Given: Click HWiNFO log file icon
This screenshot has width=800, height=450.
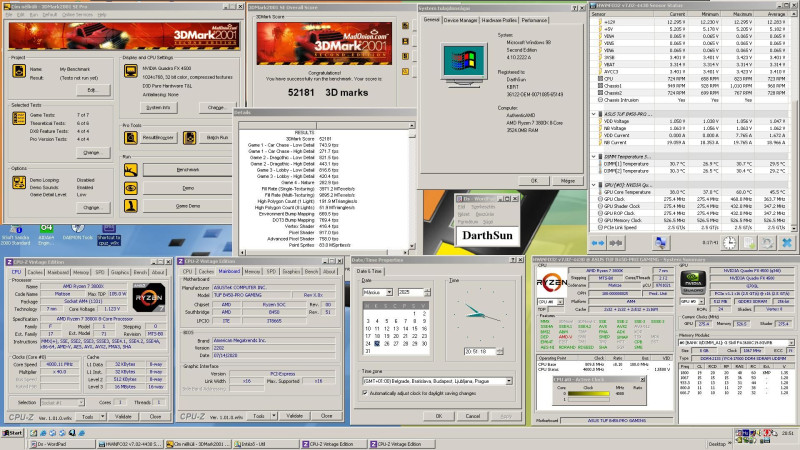Looking at the screenshot, I should 748,243.
